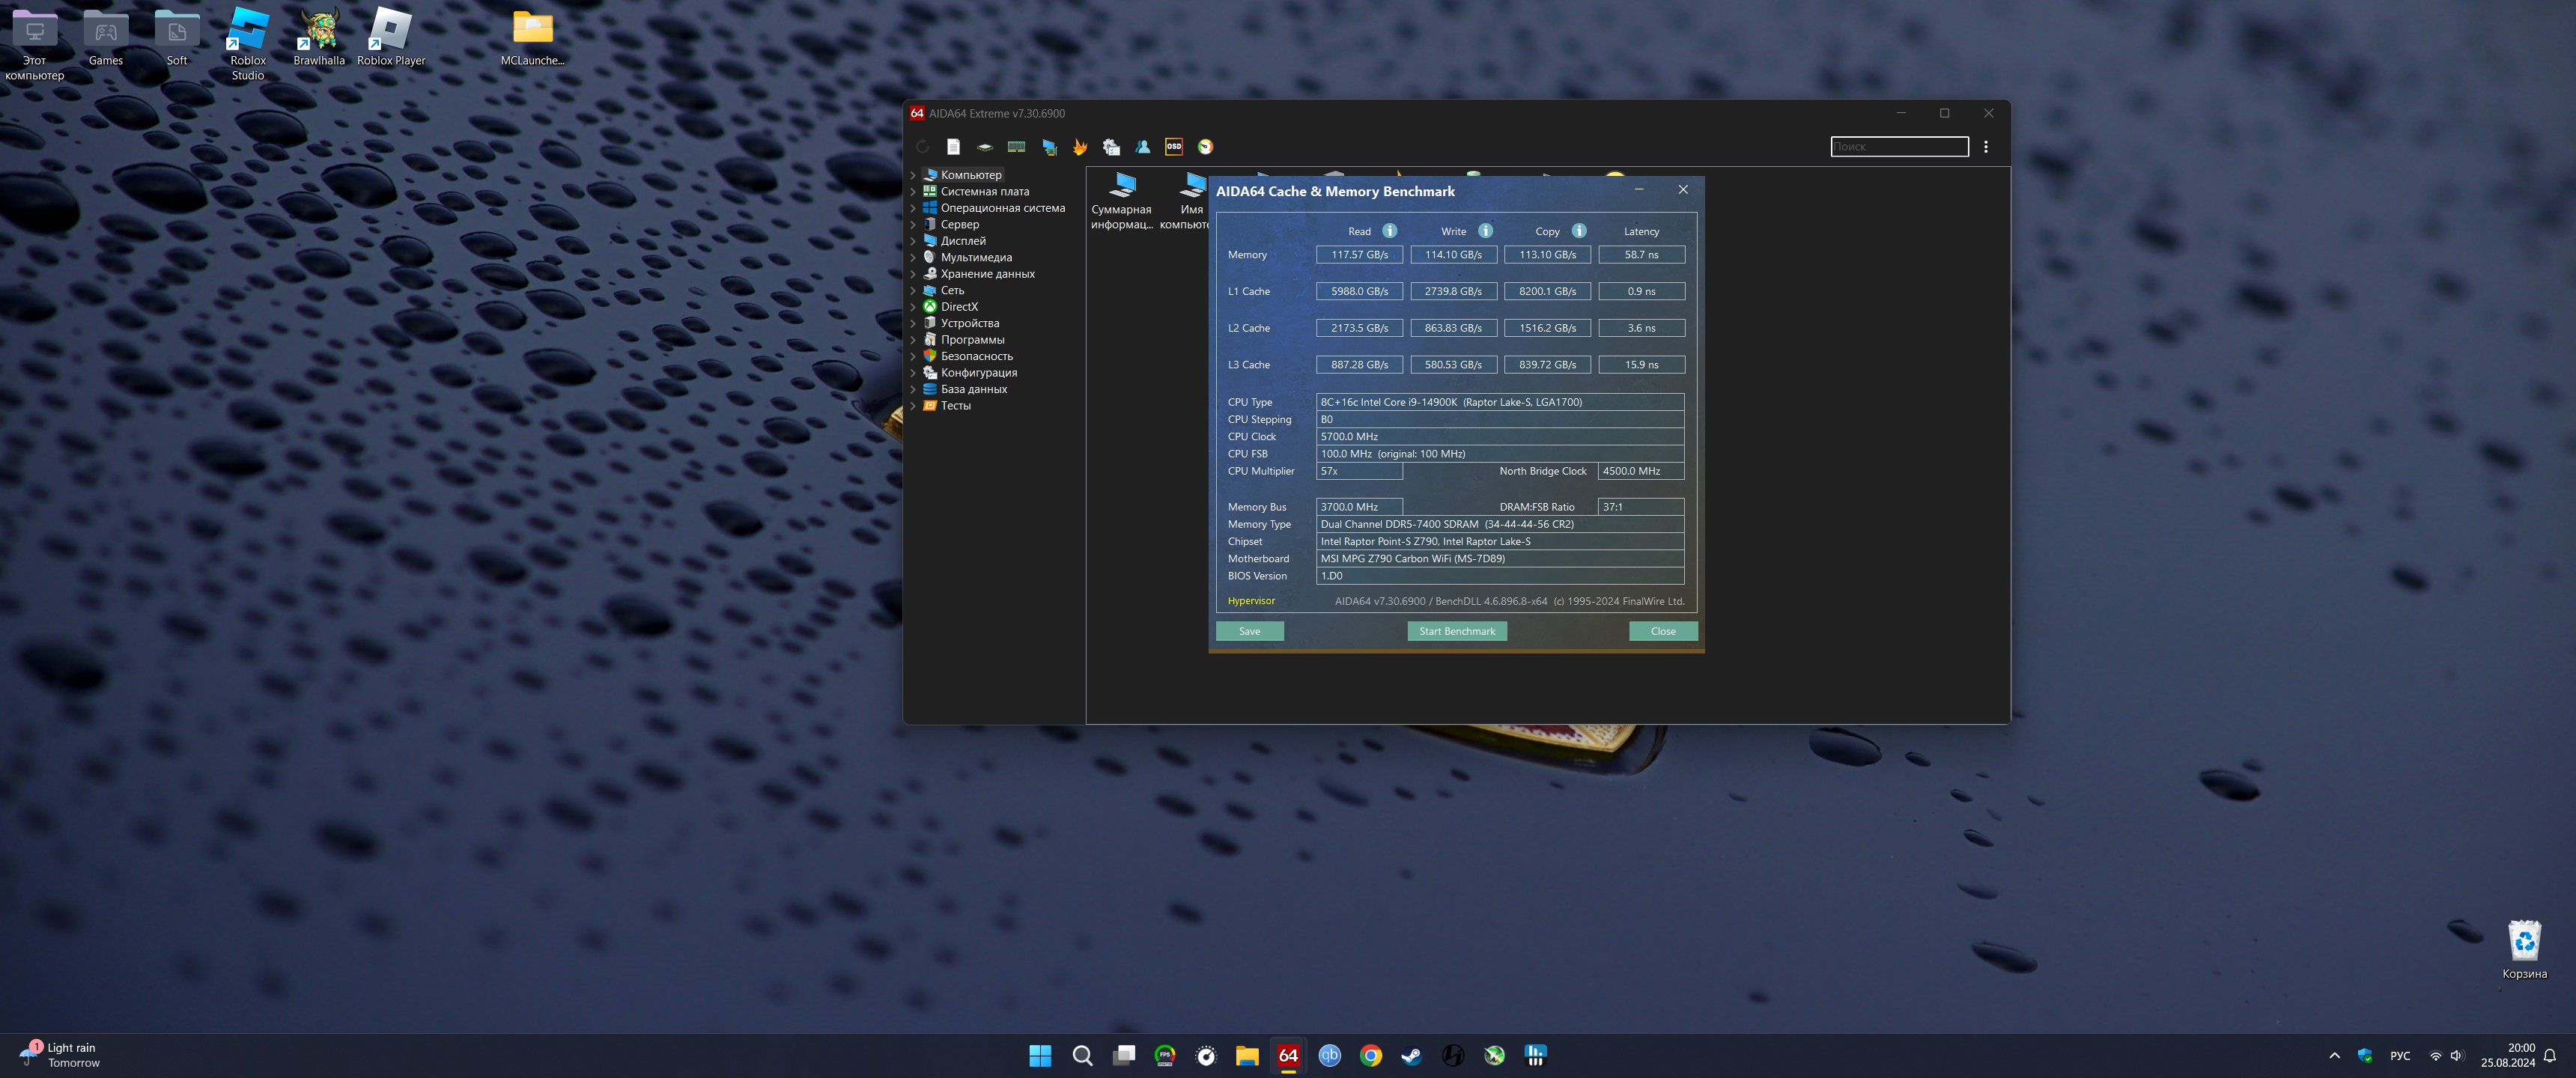Click the Read column info icon
2576x1078 pixels.
pyautogui.click(x=1389, y=231)
